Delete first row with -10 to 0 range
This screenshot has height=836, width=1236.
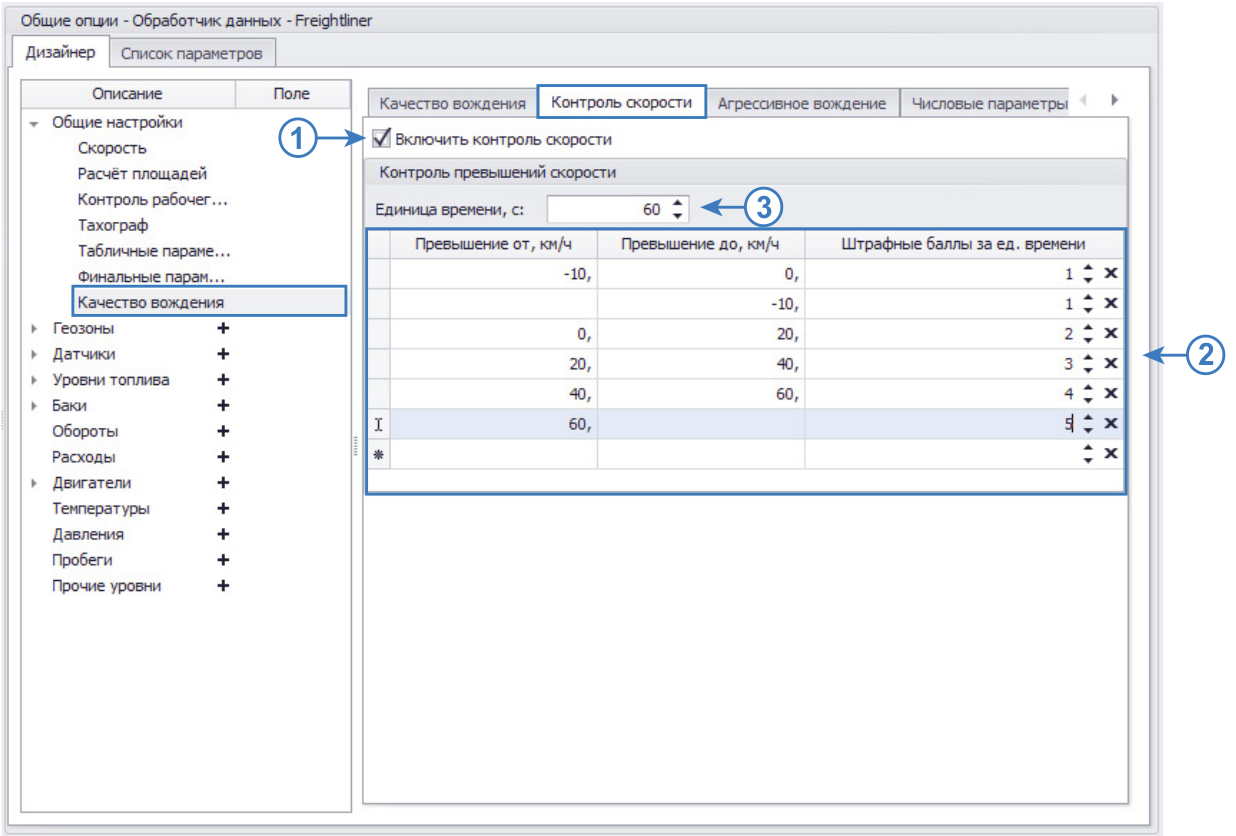1110,274
